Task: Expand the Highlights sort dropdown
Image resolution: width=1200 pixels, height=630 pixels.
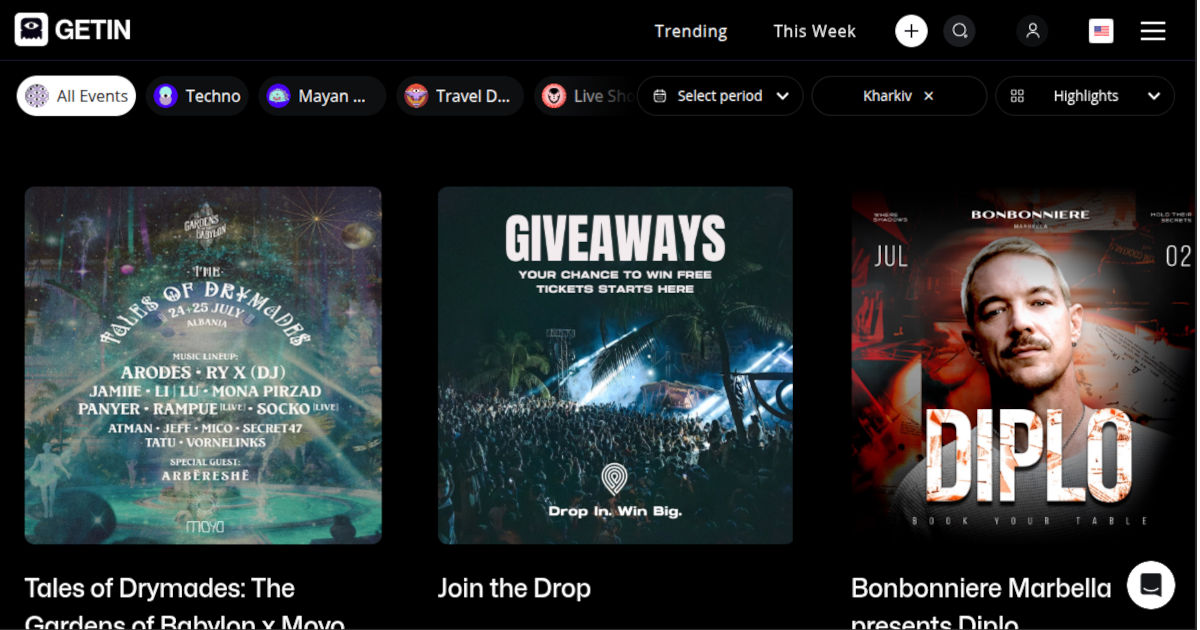Action: tap(1085, 96)
